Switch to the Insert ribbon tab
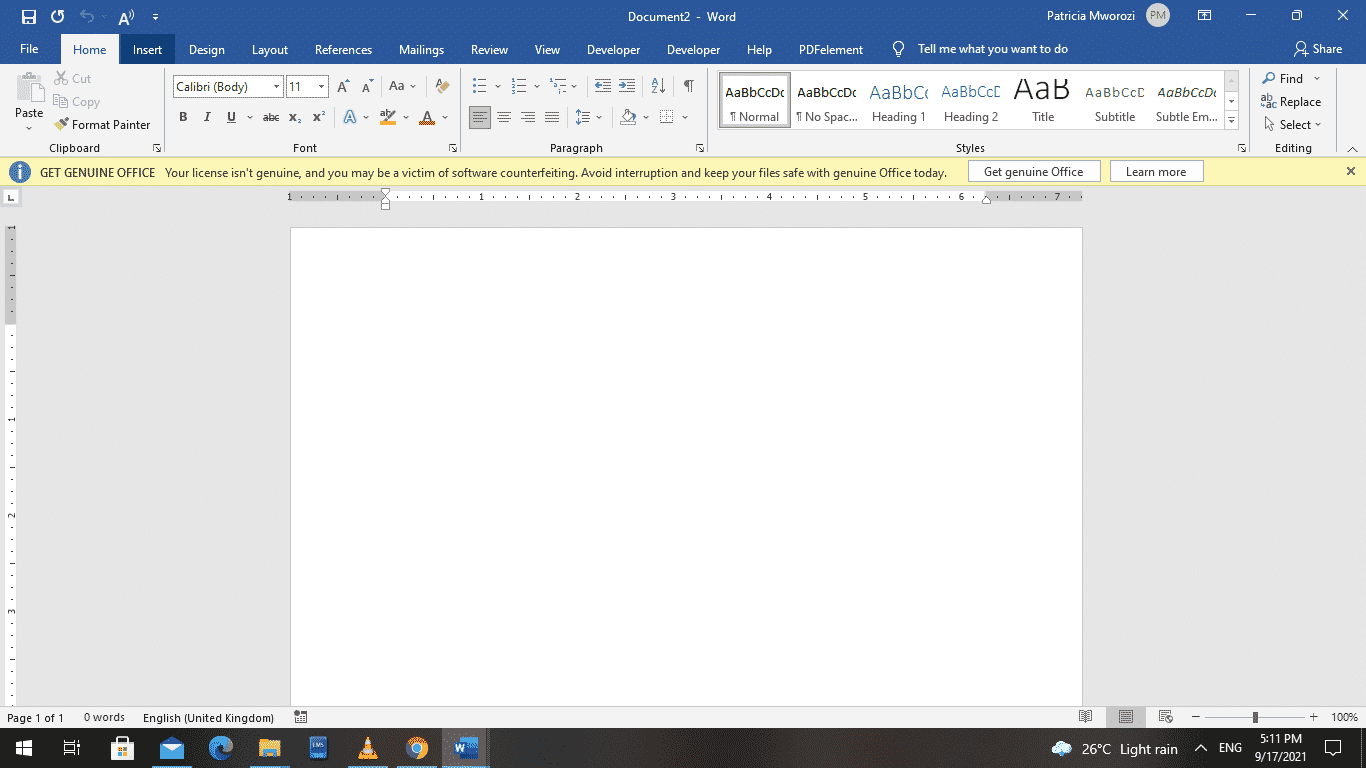 (x=147, y=49)
